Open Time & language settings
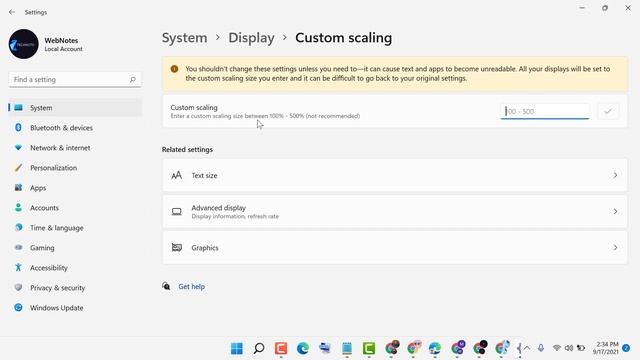Image resolution: width=640 pixels, height=360 pixels. [75, 228]
